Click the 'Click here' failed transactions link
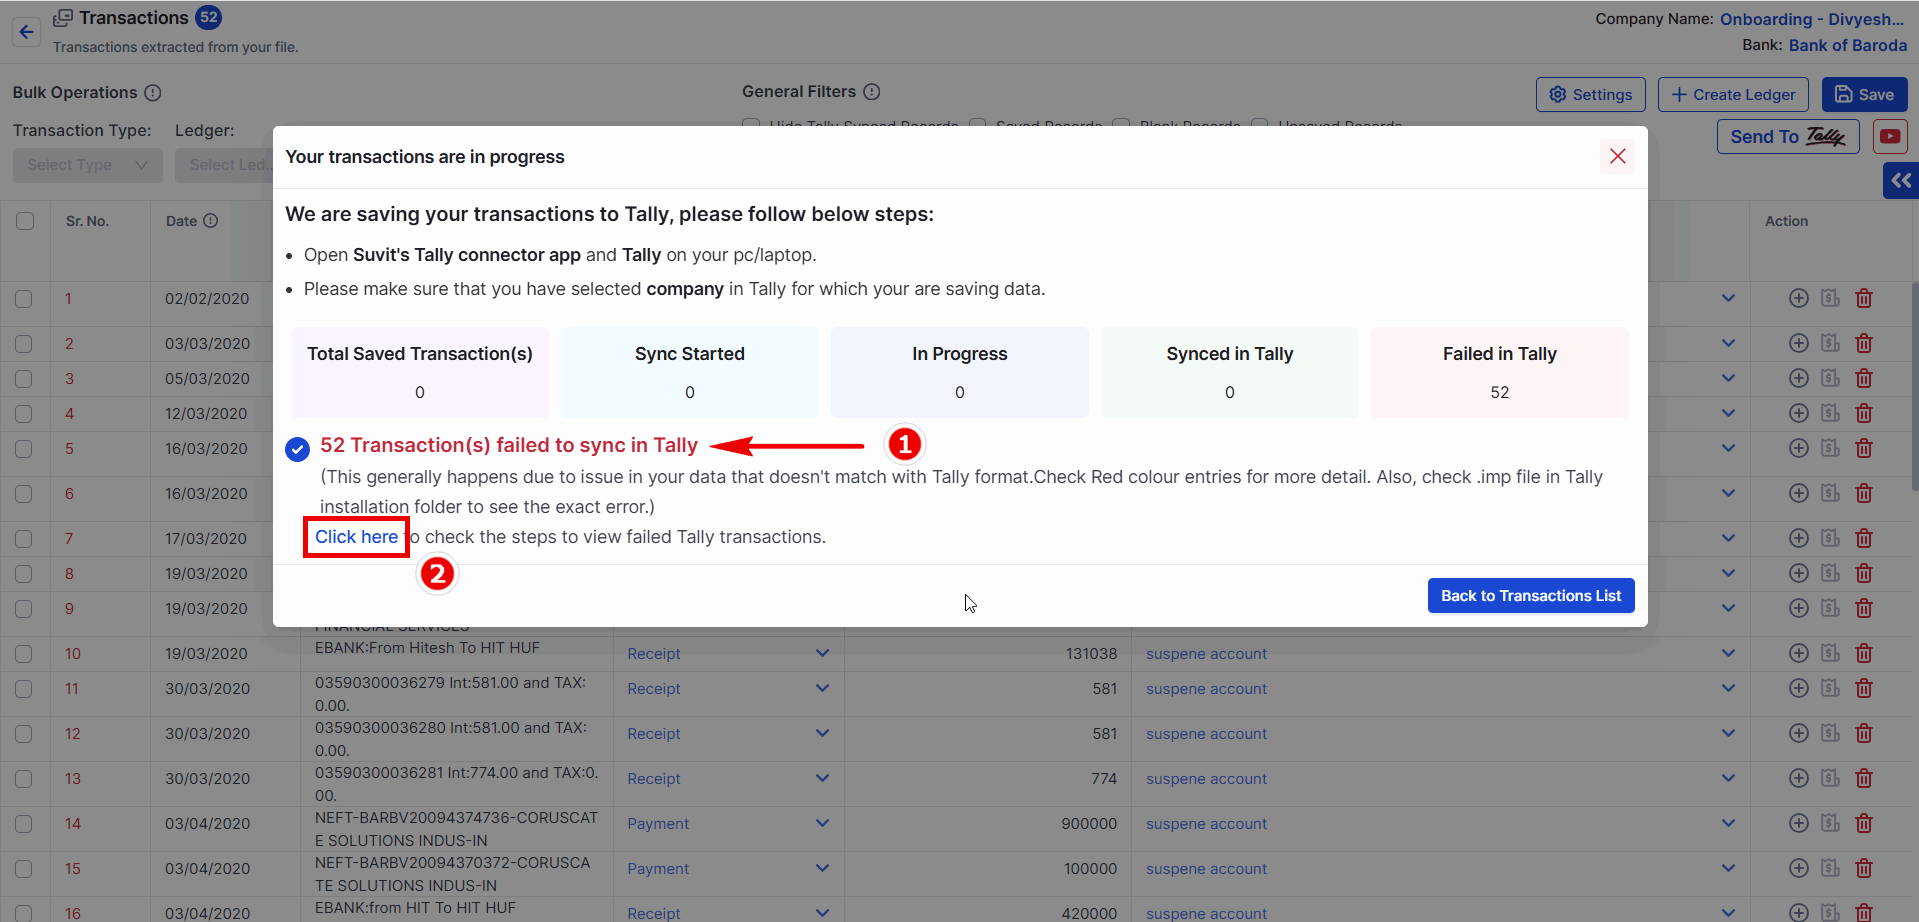This screenshot has width=1919, height=922. click(x=356, y=537)
